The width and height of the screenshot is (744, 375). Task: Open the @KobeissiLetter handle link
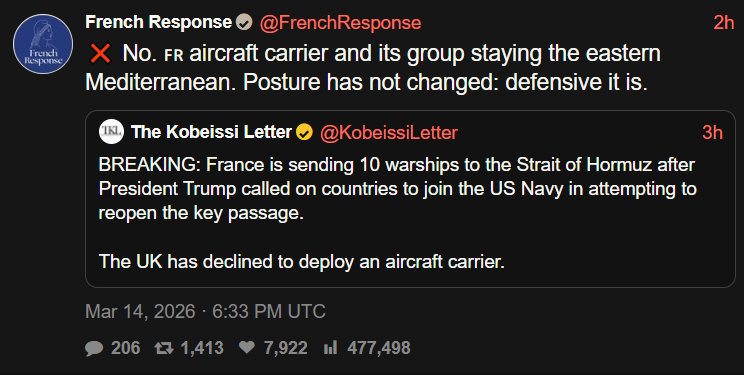point(389,132)
